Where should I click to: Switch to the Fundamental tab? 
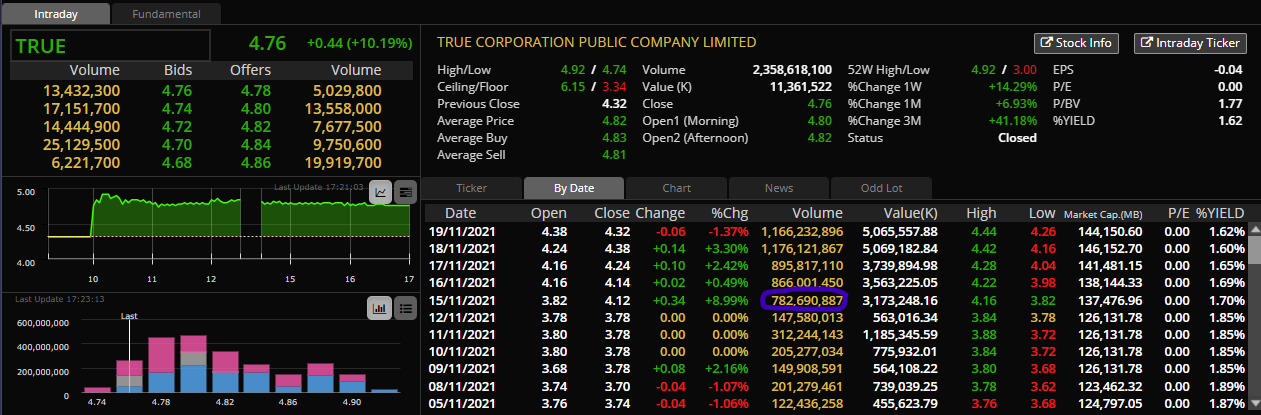165,14
